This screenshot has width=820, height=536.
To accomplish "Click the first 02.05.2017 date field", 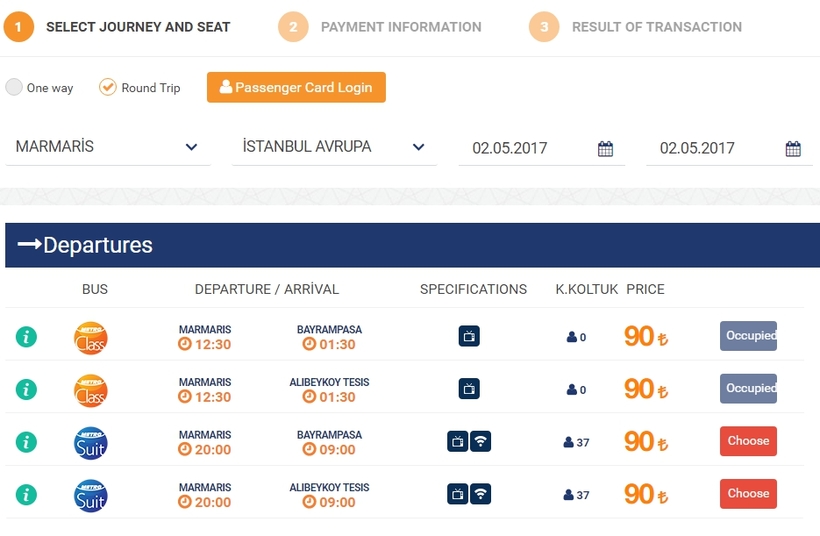I will click(x=542, y=148).
